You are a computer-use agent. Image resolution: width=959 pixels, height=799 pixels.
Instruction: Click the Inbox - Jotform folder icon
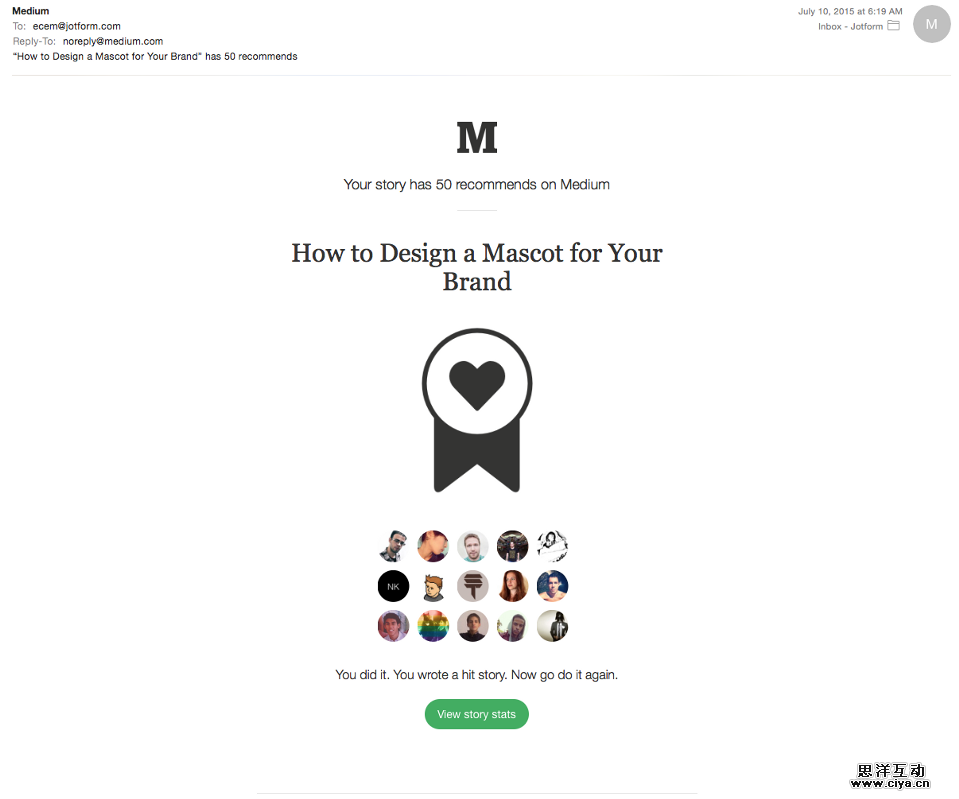click(x=894, y=26)
